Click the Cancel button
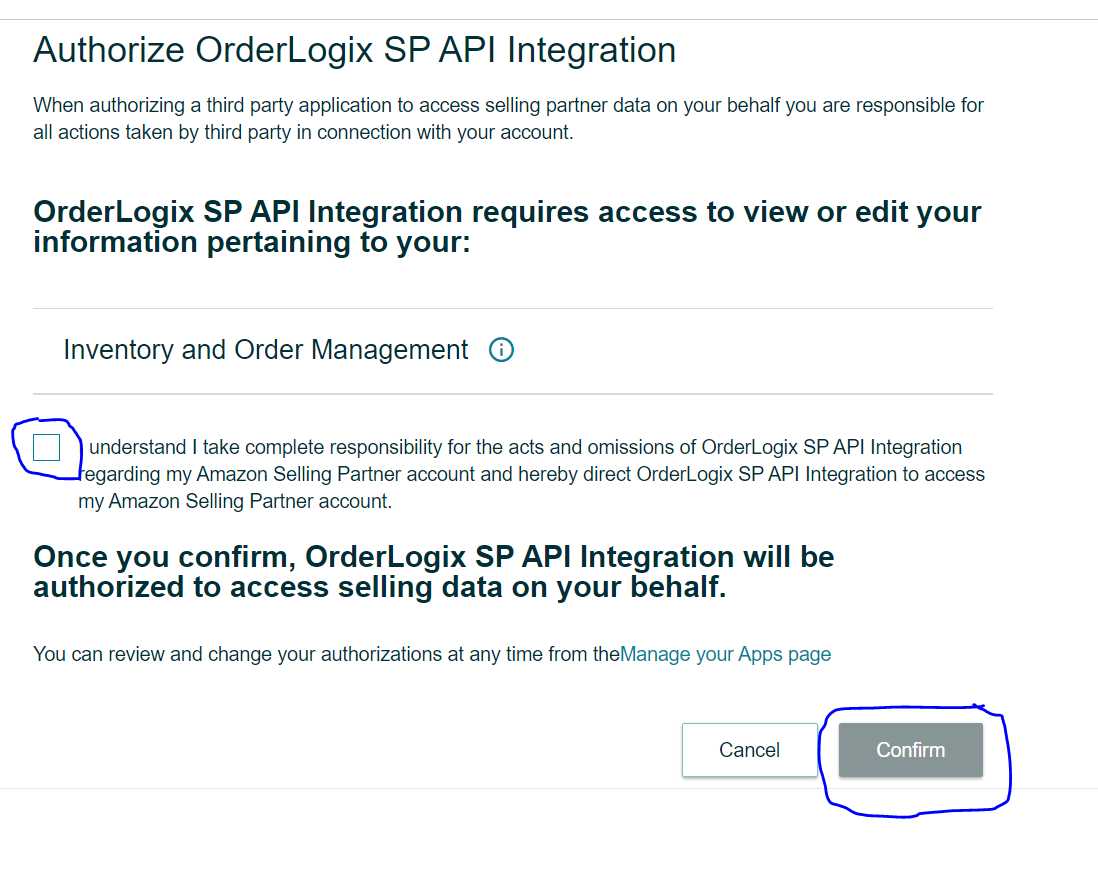 [x=749, y=750]
